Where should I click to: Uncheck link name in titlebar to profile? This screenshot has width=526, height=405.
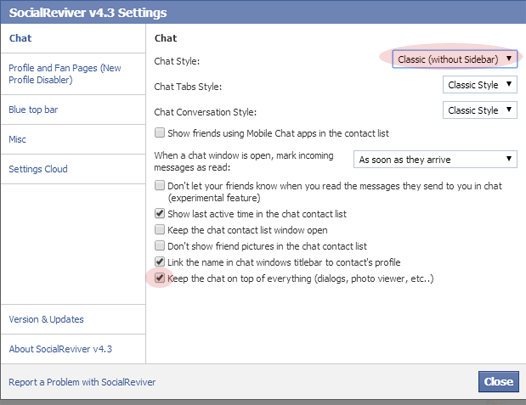[160, 262]
